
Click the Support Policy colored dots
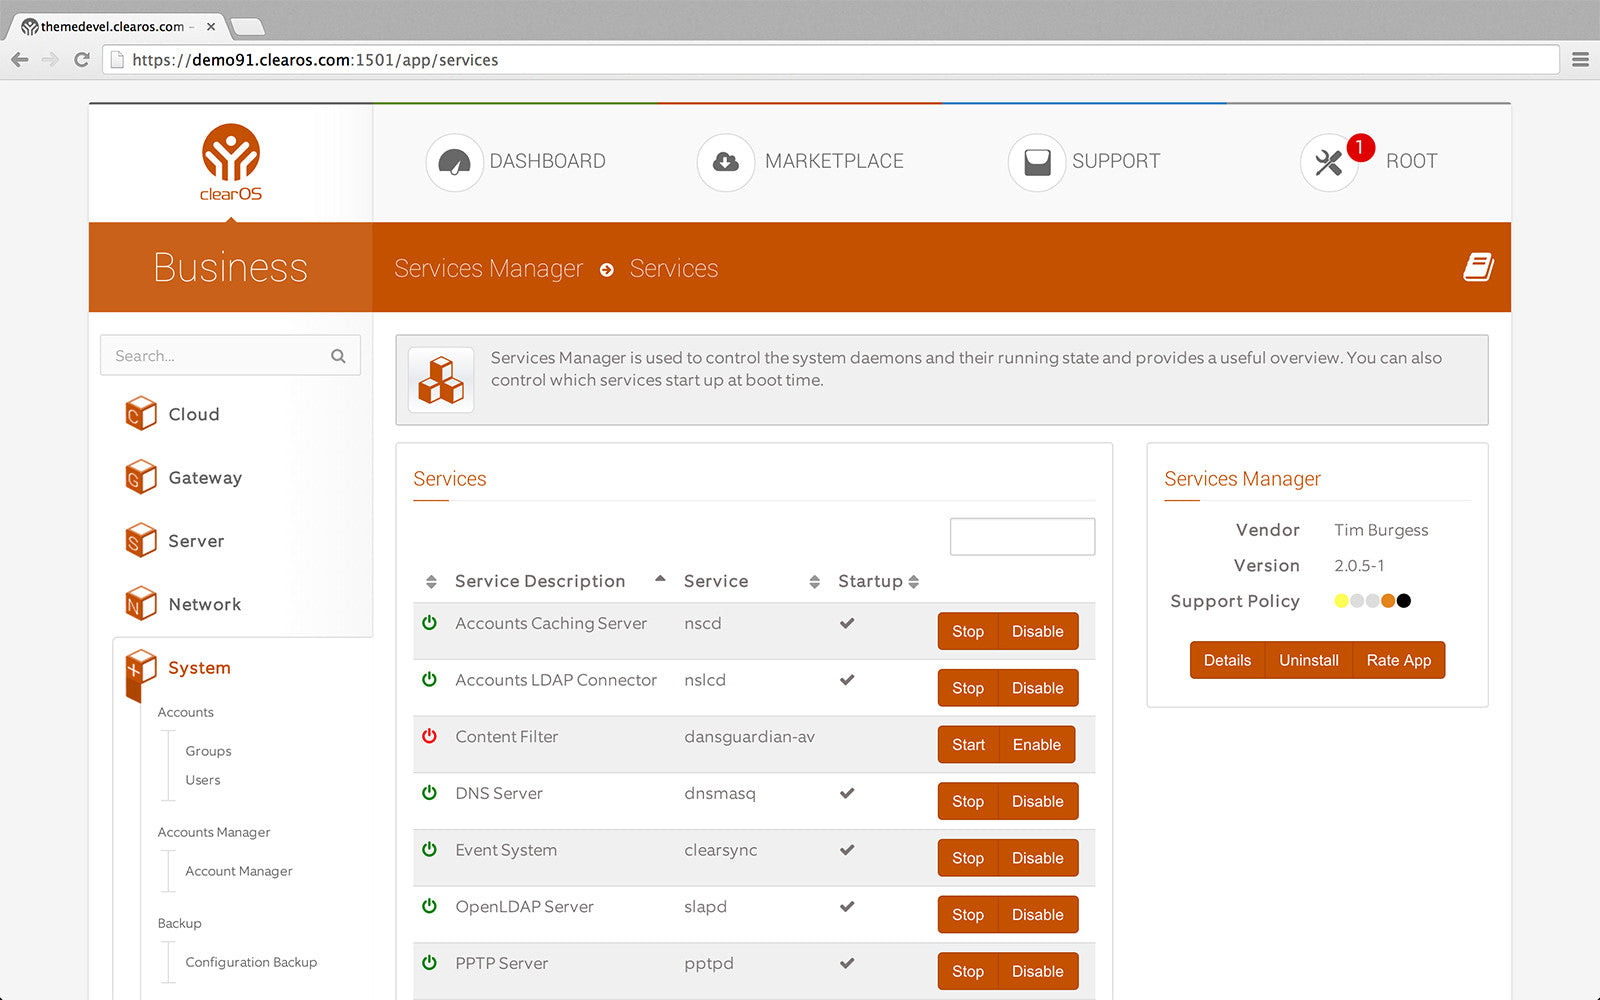pos(1372,601)
